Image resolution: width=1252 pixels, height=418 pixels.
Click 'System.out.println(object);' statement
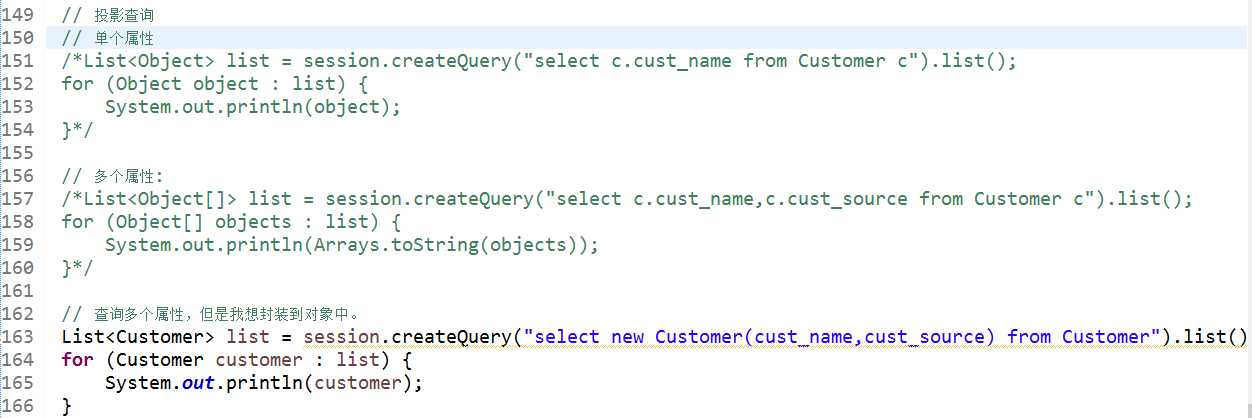pyautogui.click(x=253, y=107)
